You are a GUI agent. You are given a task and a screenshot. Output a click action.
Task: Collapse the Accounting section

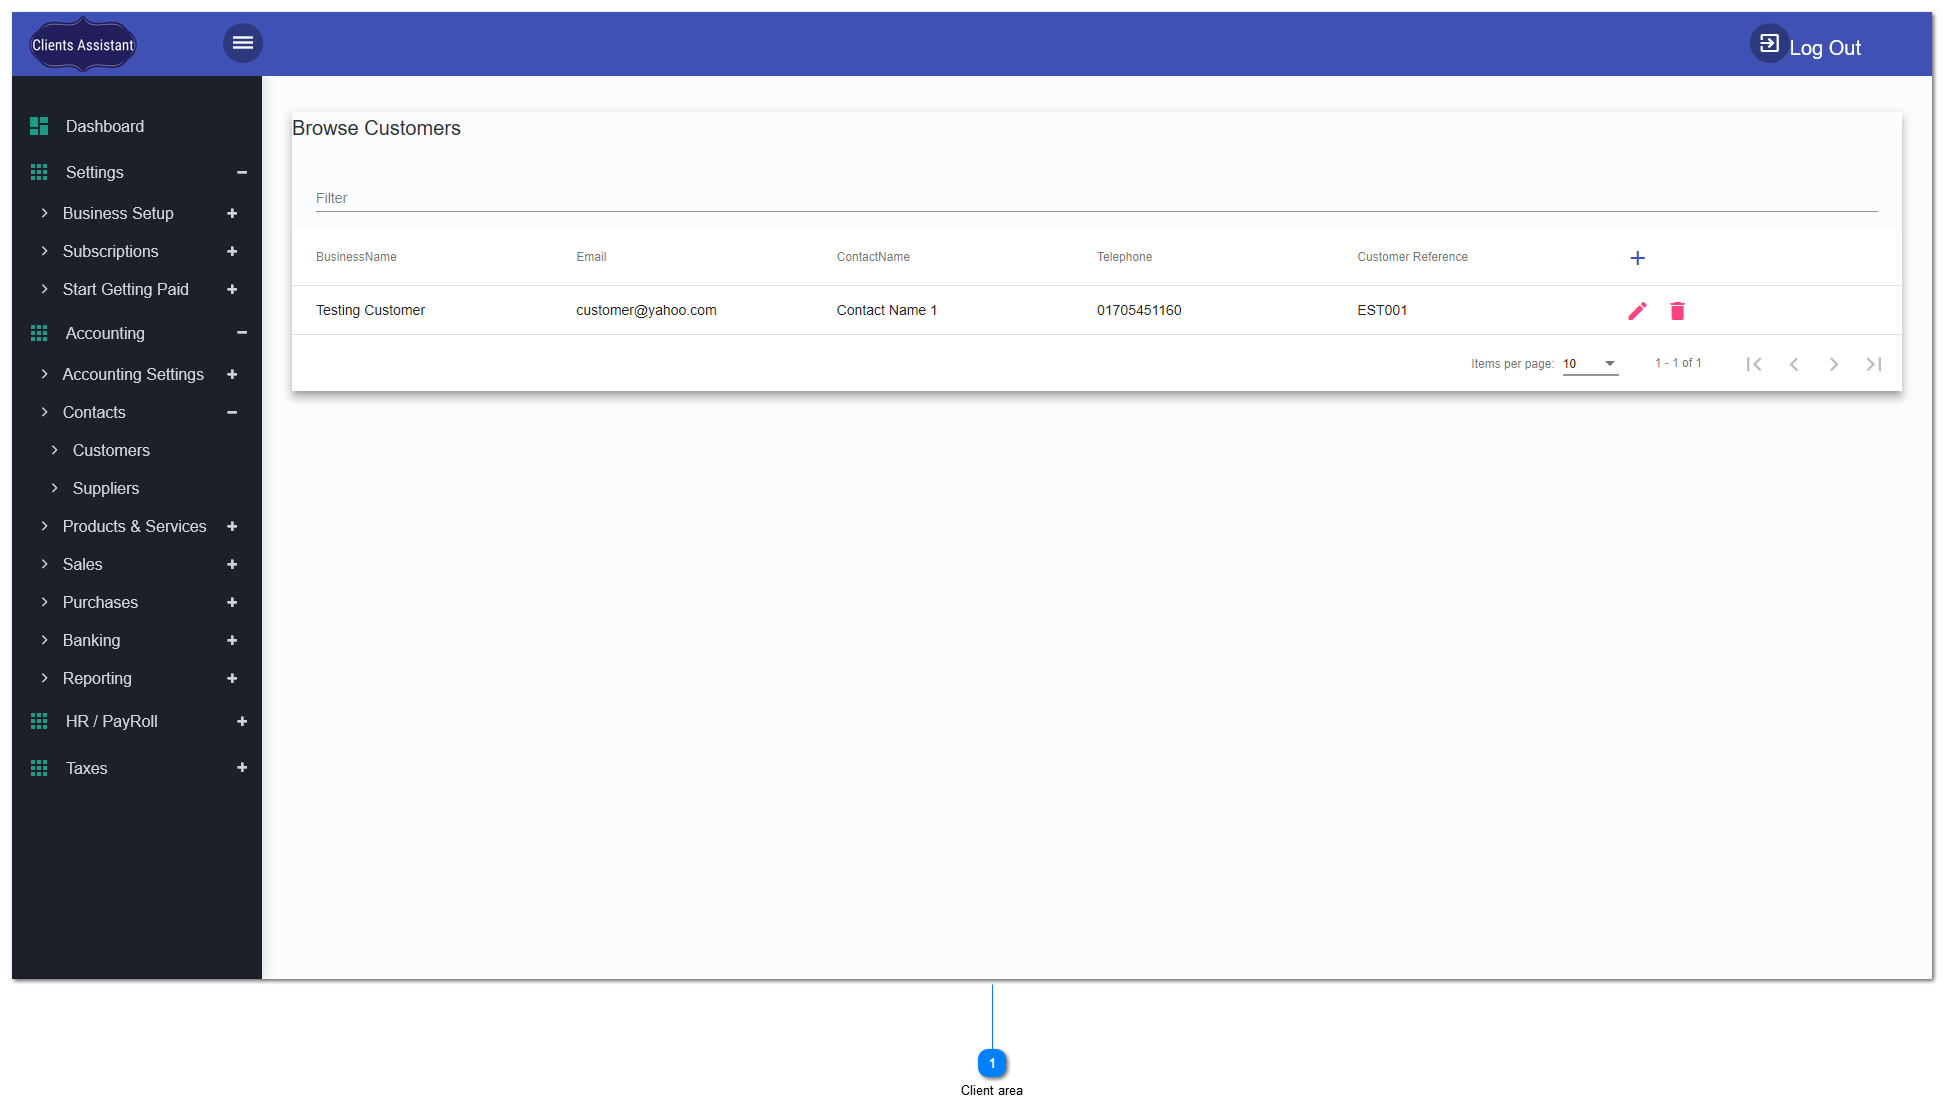tap(242, 333)
